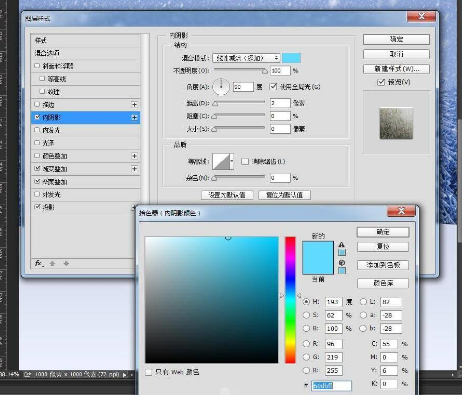Click the plus icon beside Stroke (描边)

(x=134, y=105)
